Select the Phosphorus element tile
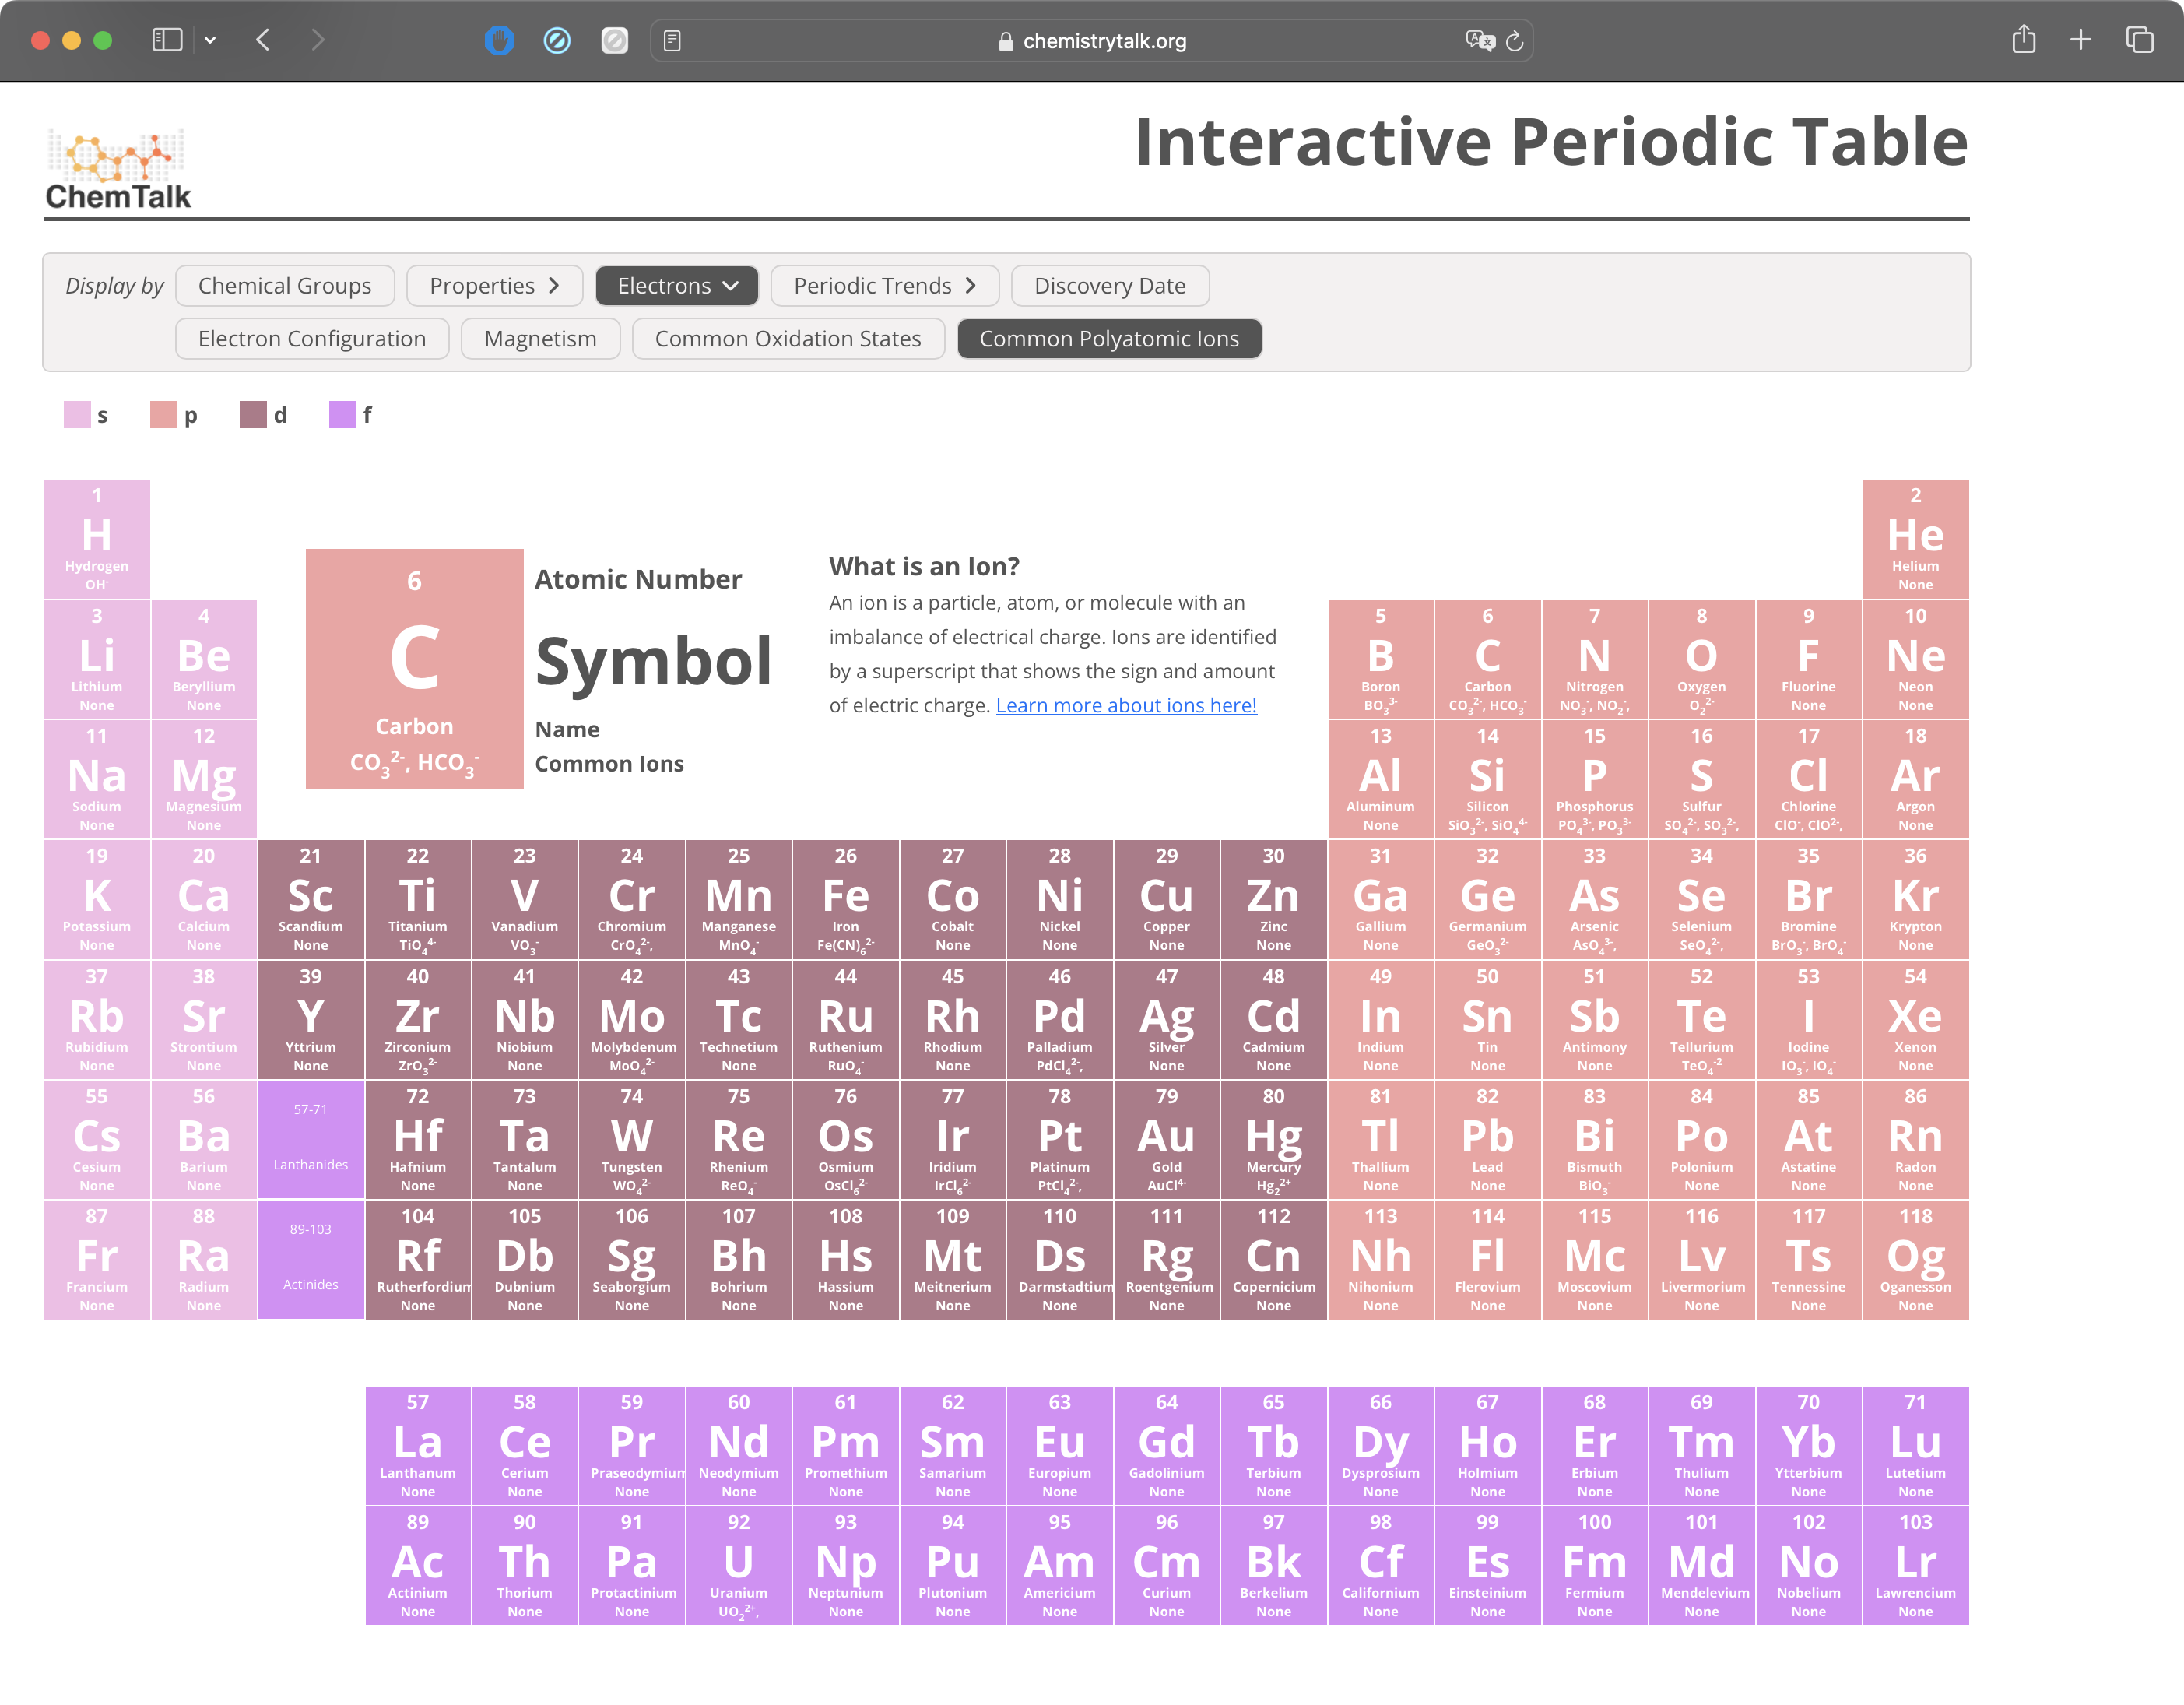 (1594, 779)
